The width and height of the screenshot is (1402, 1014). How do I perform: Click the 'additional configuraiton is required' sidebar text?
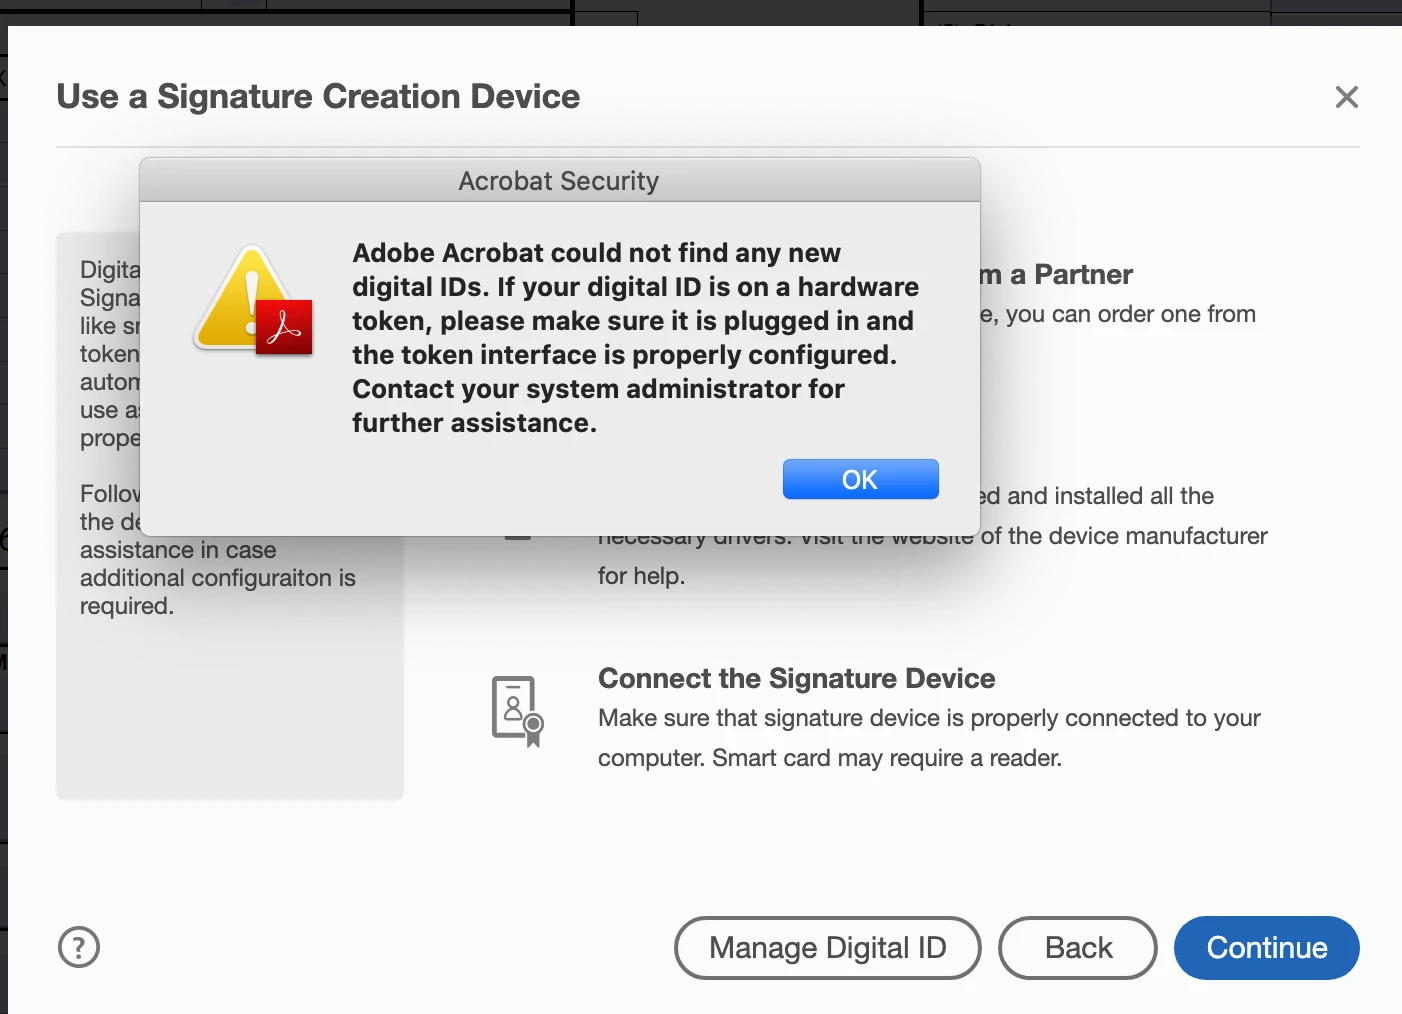(217, 592)
